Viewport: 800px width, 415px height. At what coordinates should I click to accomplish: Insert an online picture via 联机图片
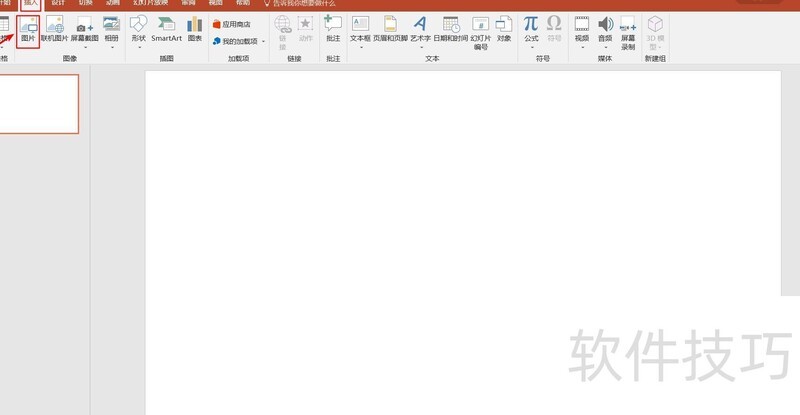coord(54,28)
